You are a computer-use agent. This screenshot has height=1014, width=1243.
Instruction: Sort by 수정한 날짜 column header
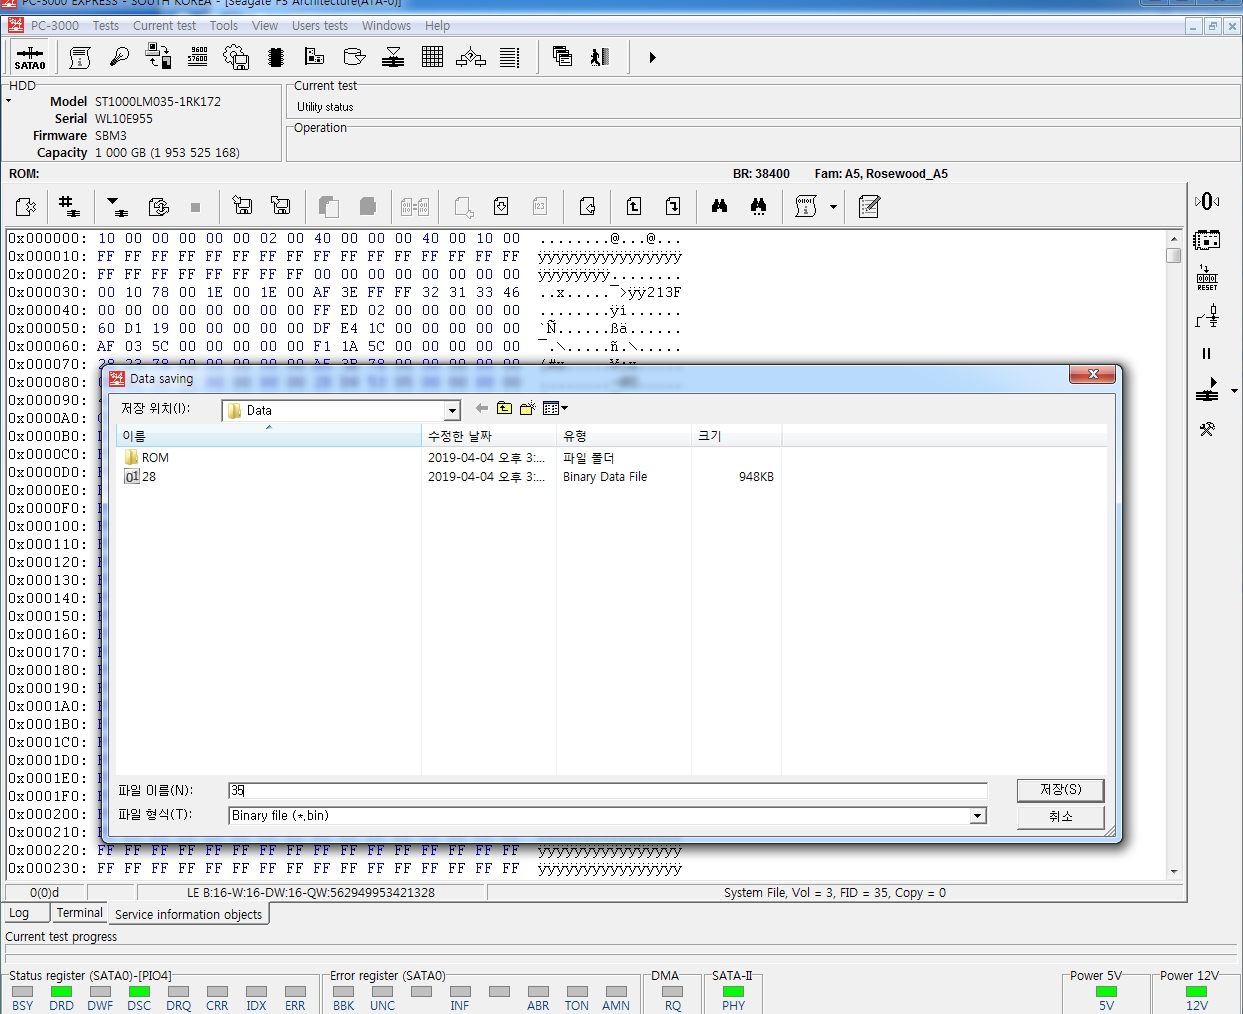coord(489,436)
